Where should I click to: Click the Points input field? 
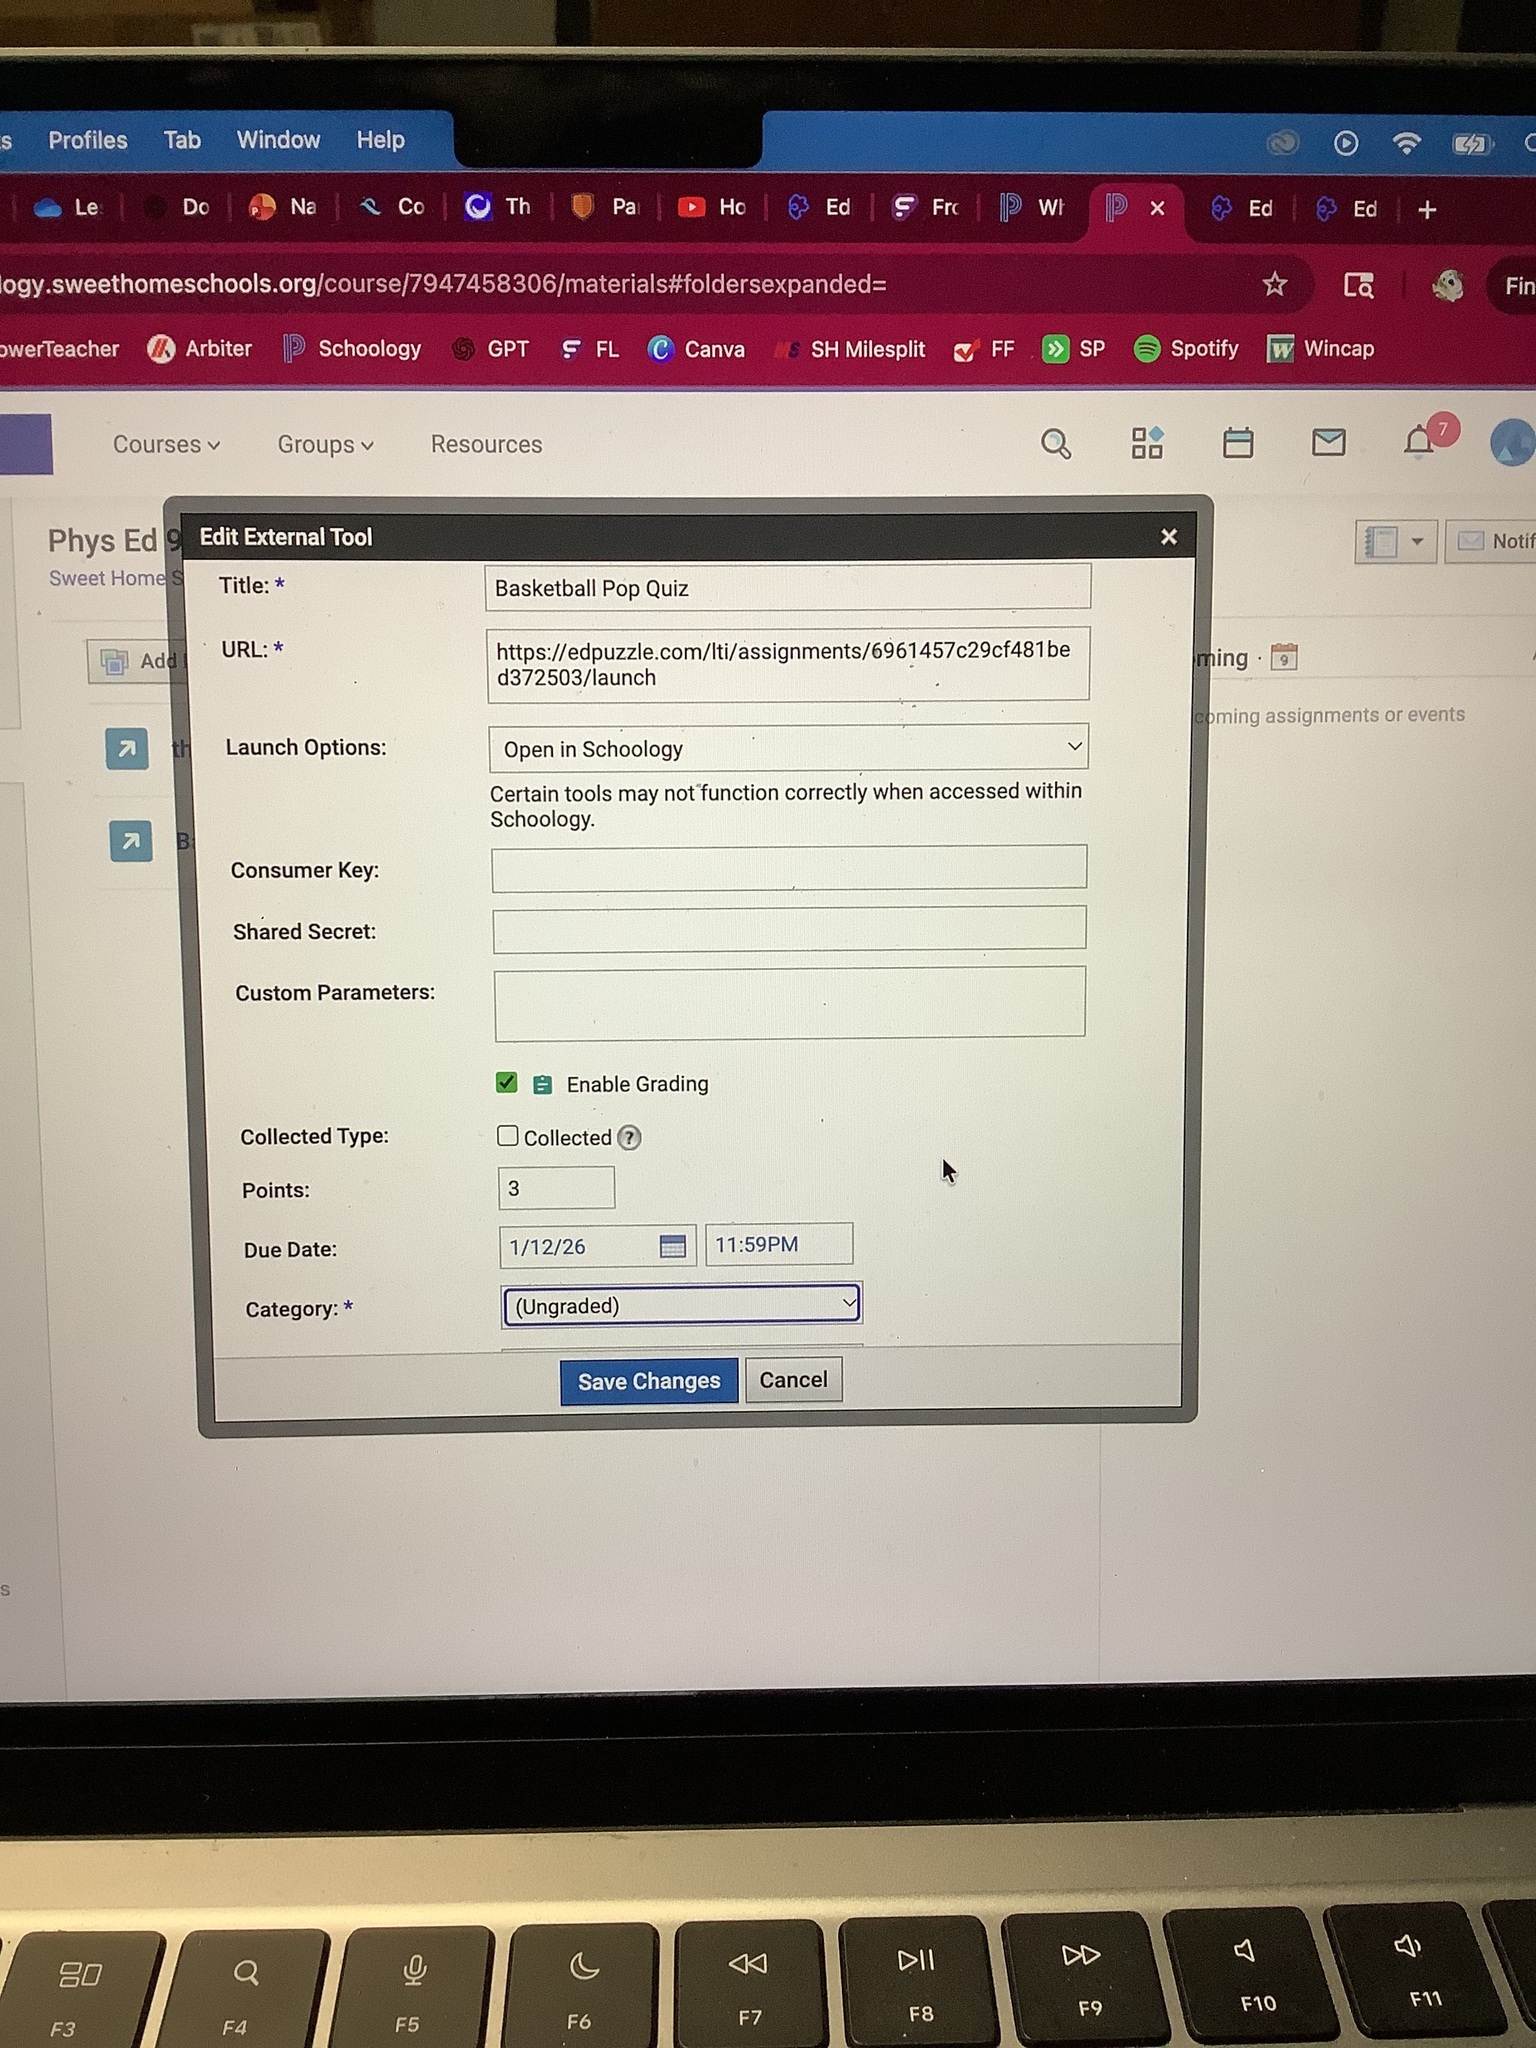point(556,1189)
